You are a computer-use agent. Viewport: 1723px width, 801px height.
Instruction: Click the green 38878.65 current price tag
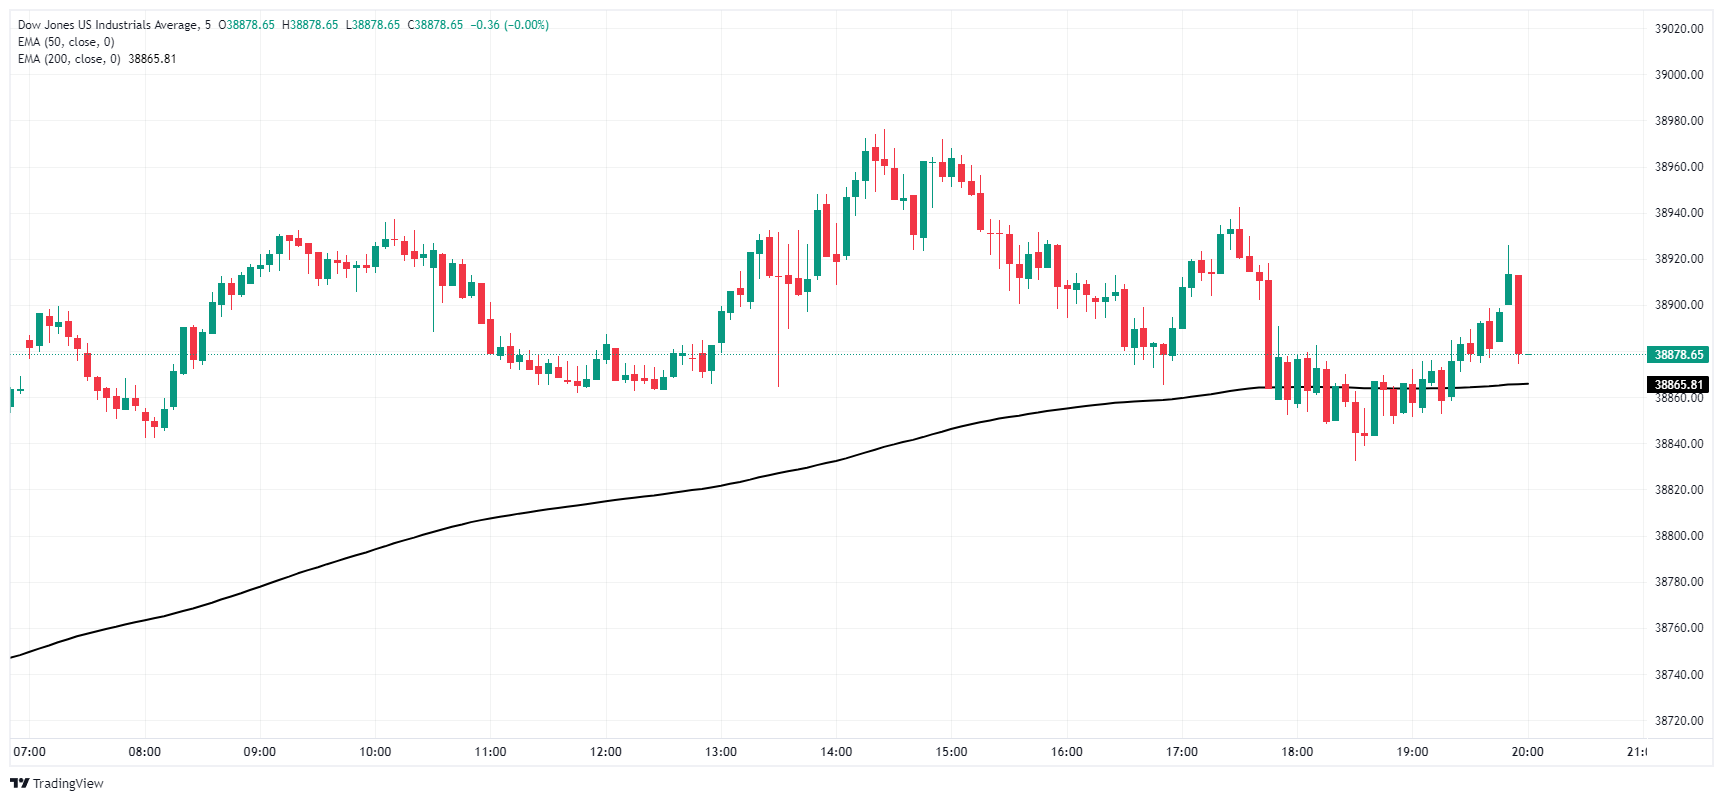coord(1678,355)
